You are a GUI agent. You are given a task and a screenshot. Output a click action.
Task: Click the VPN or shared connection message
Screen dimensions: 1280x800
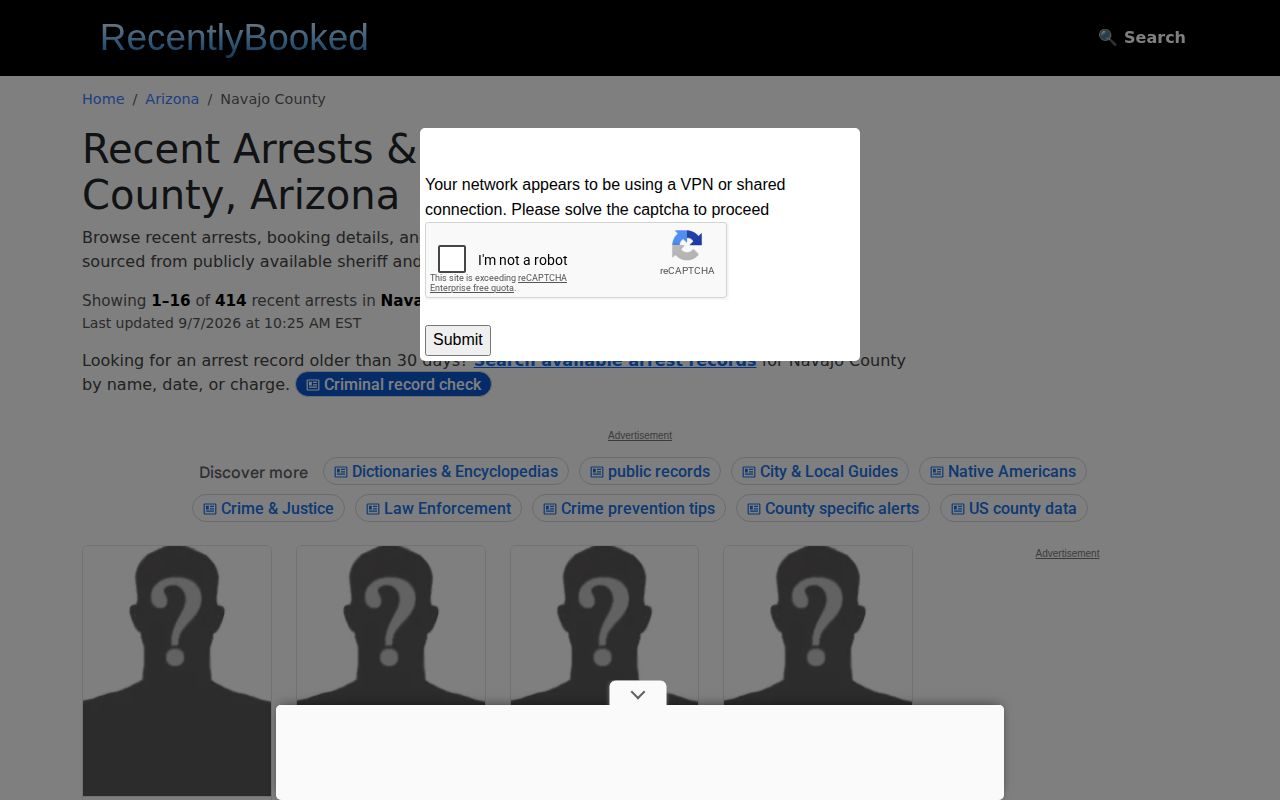coord(605,197)
